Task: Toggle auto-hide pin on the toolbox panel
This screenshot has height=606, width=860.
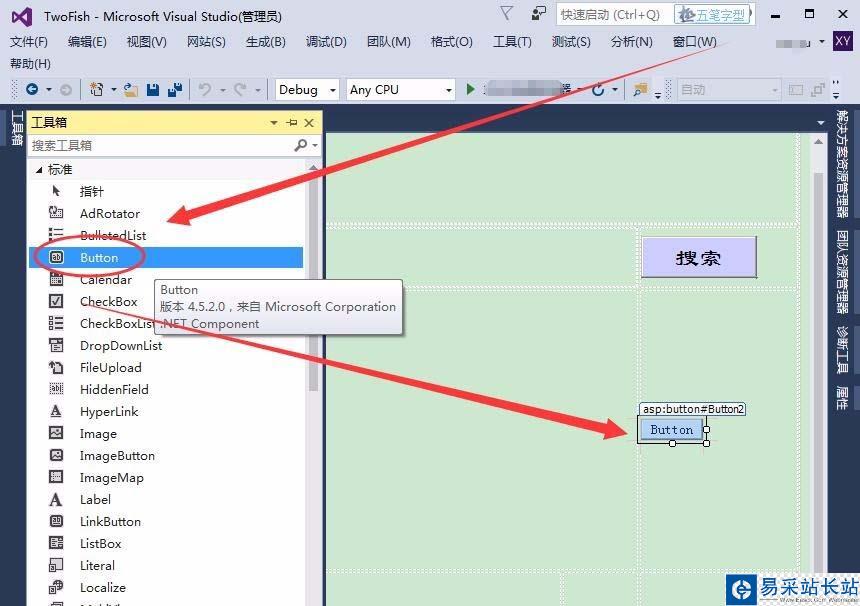Action: (x=292, y=122)
